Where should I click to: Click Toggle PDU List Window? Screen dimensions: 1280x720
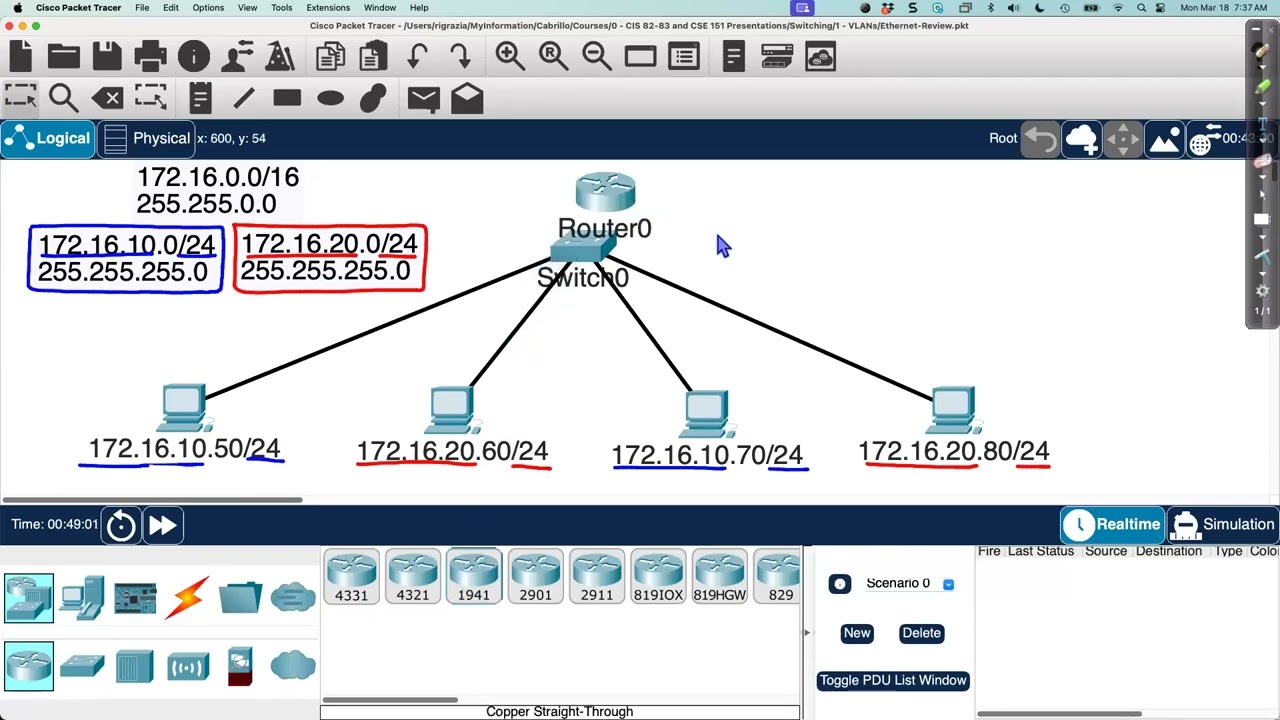tap(893, 680)
